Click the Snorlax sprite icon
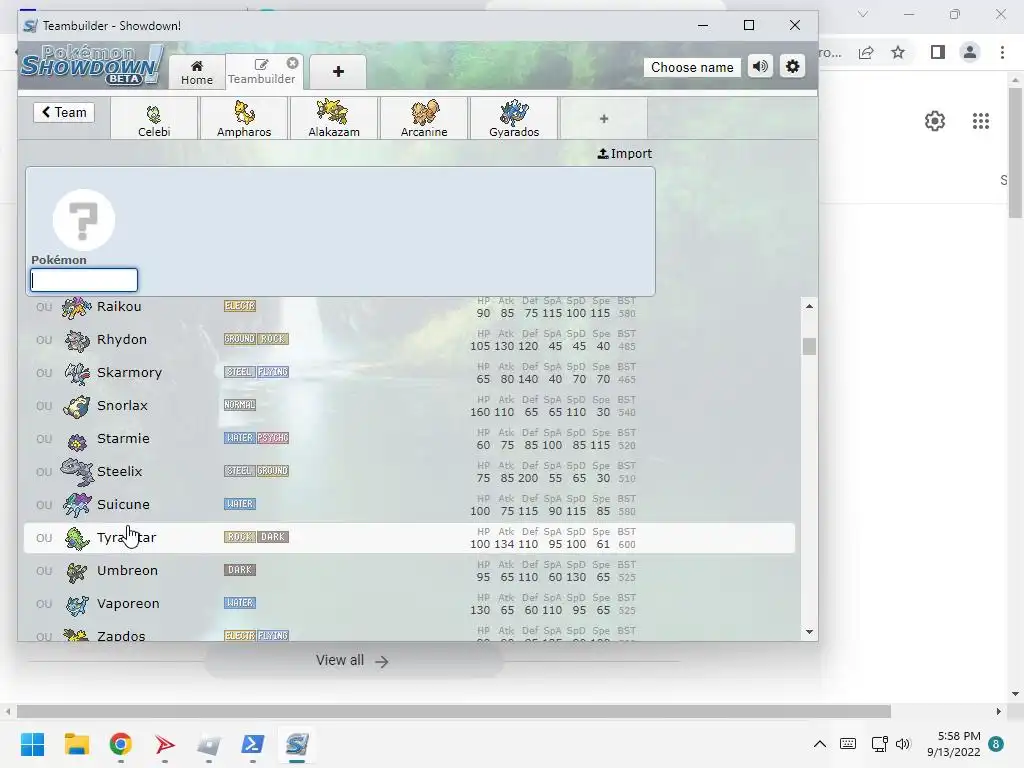The height and width of the screenshot is (768, 1024). tap(76, 406)
